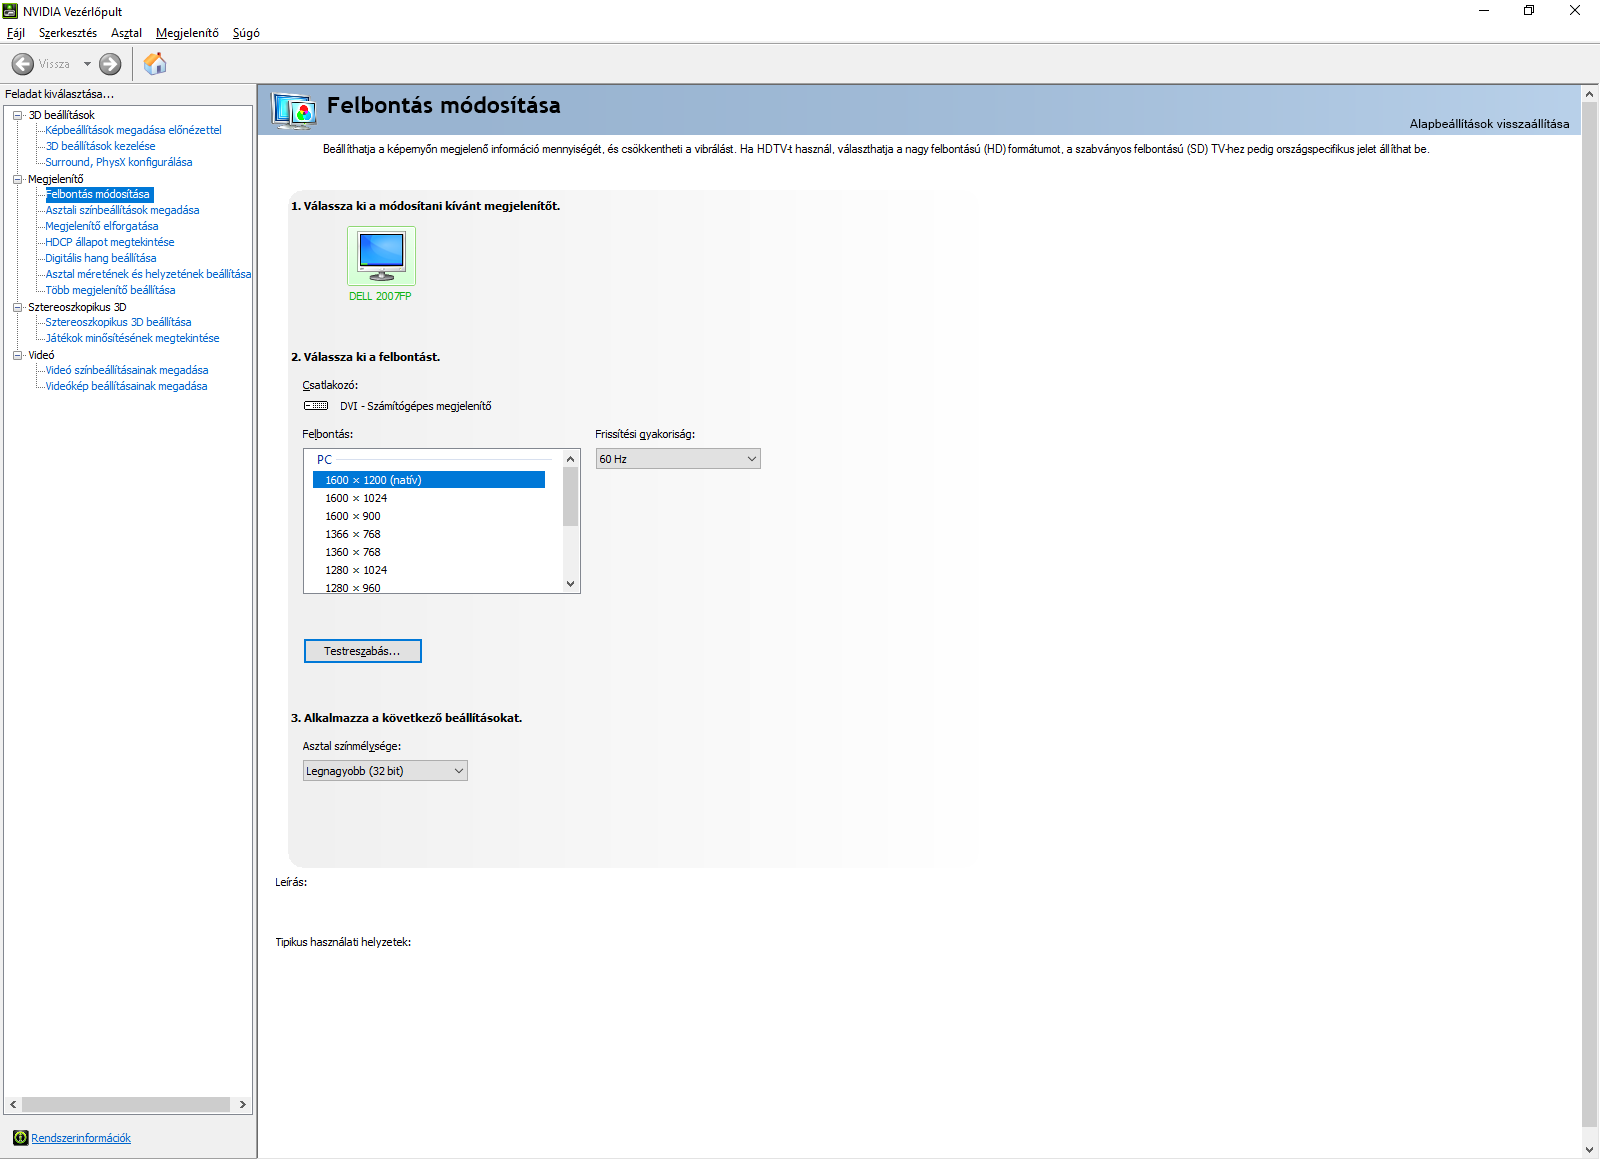
Task: Open the Back history dropdown arrow
Action: [87, 64]
